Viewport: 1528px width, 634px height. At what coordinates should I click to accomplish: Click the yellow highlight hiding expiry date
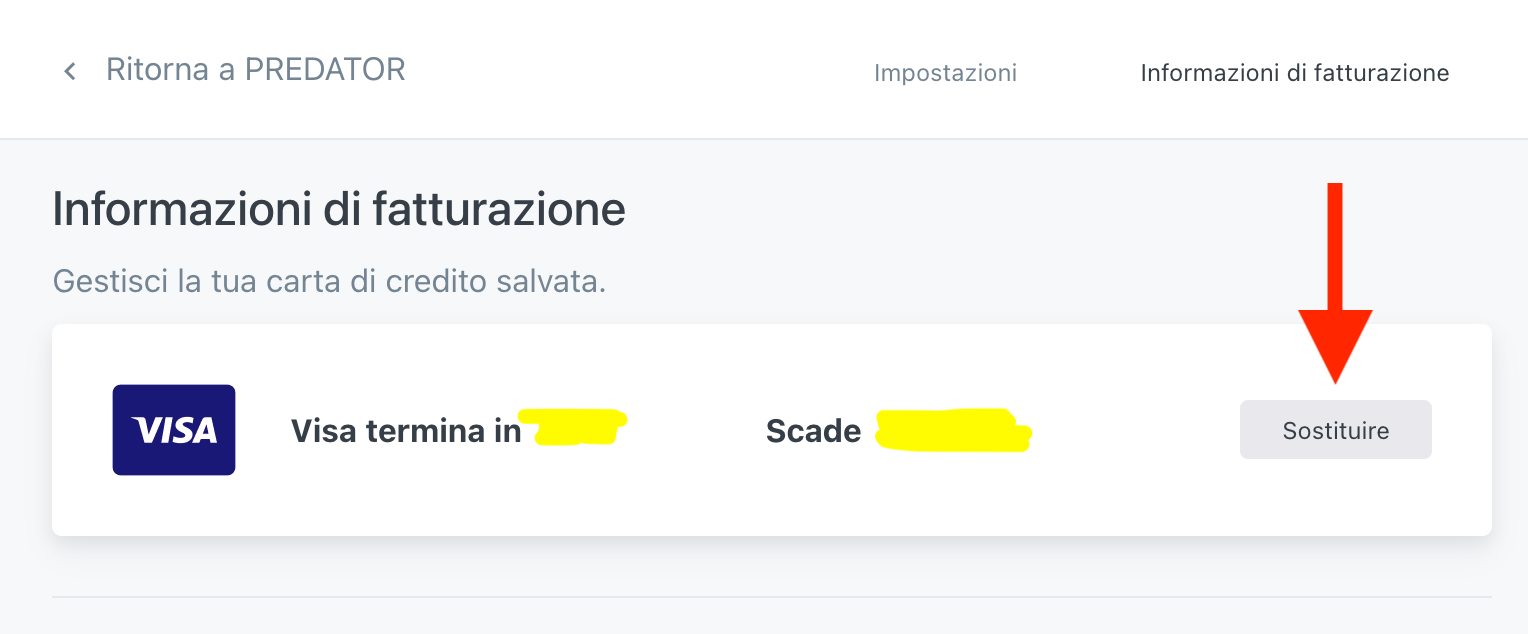pyautogui.click(x=952, y=430)
